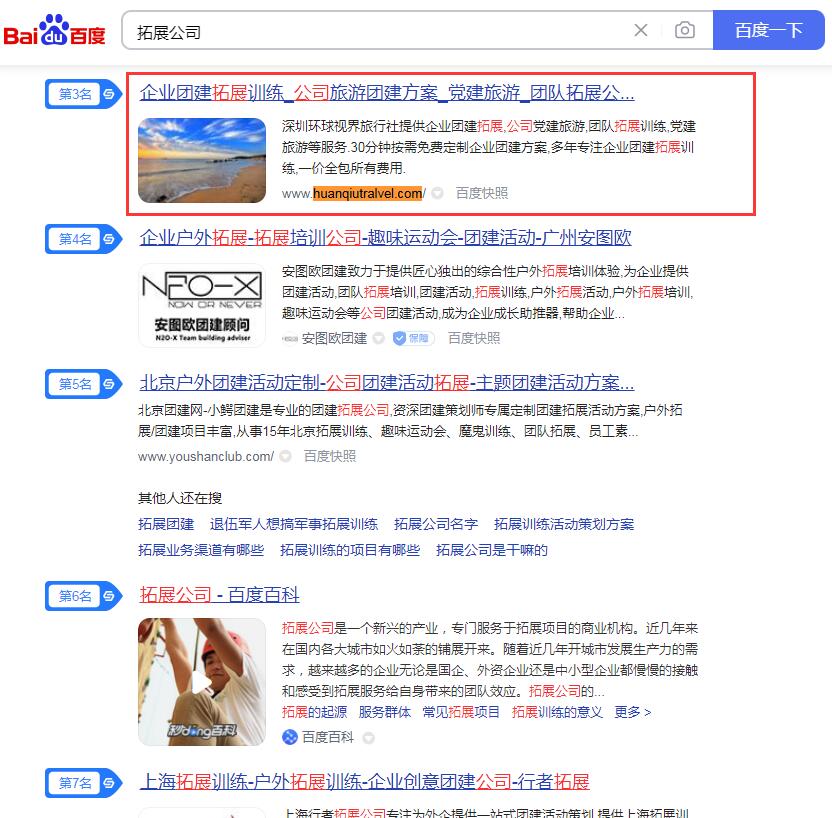Click the 保障 shield badge
This screenshot has width=832, height=818.
(413, 338)
